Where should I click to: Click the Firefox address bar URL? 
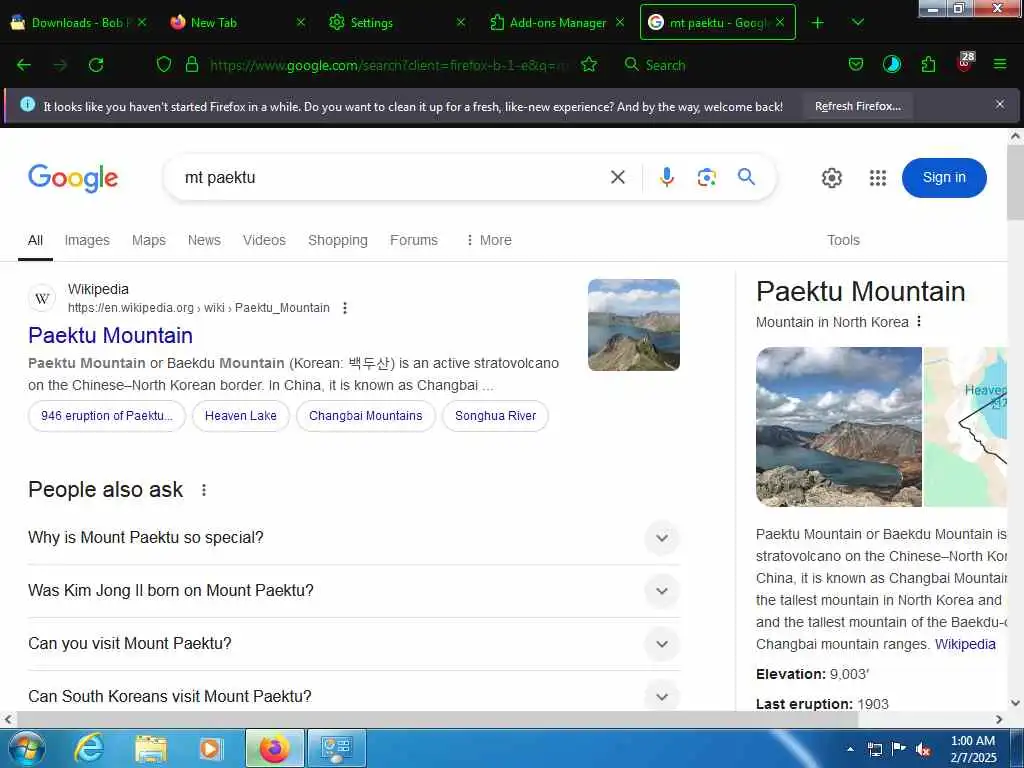[389, 65]
